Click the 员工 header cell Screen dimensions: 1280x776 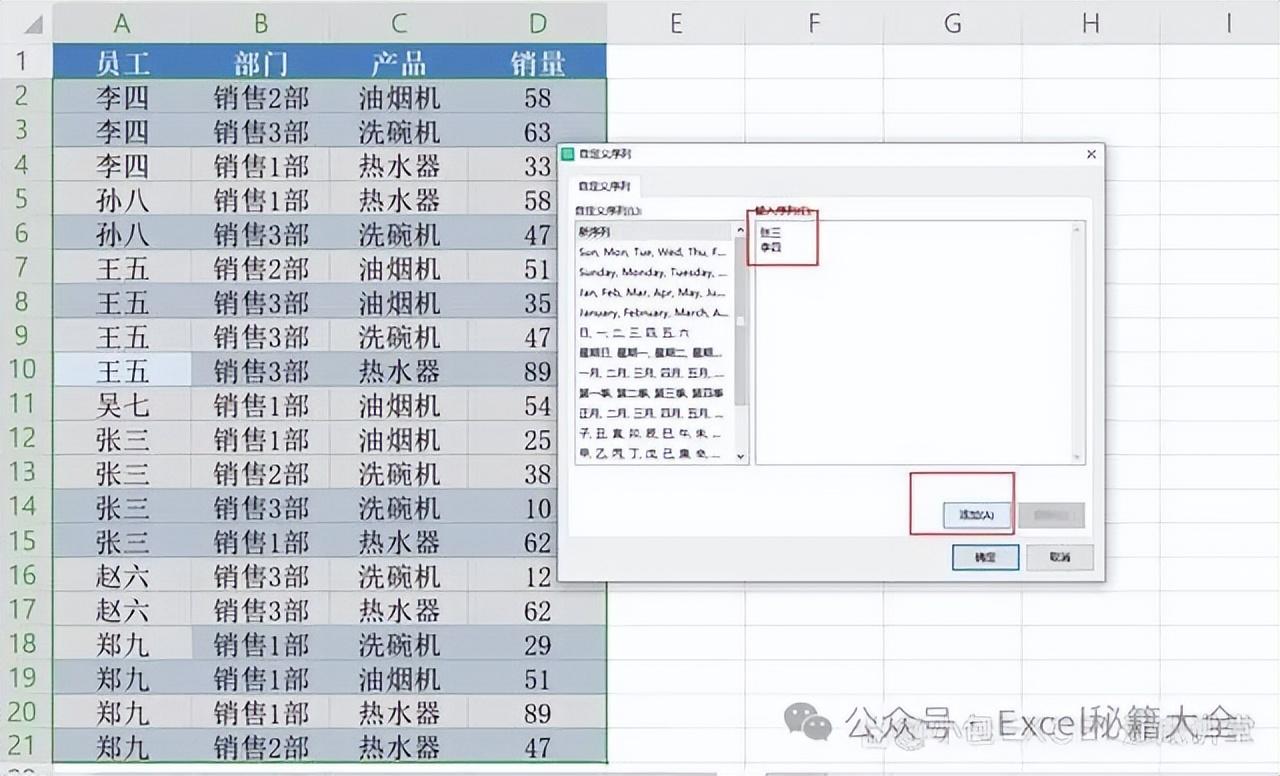click(x=122, y=63)
